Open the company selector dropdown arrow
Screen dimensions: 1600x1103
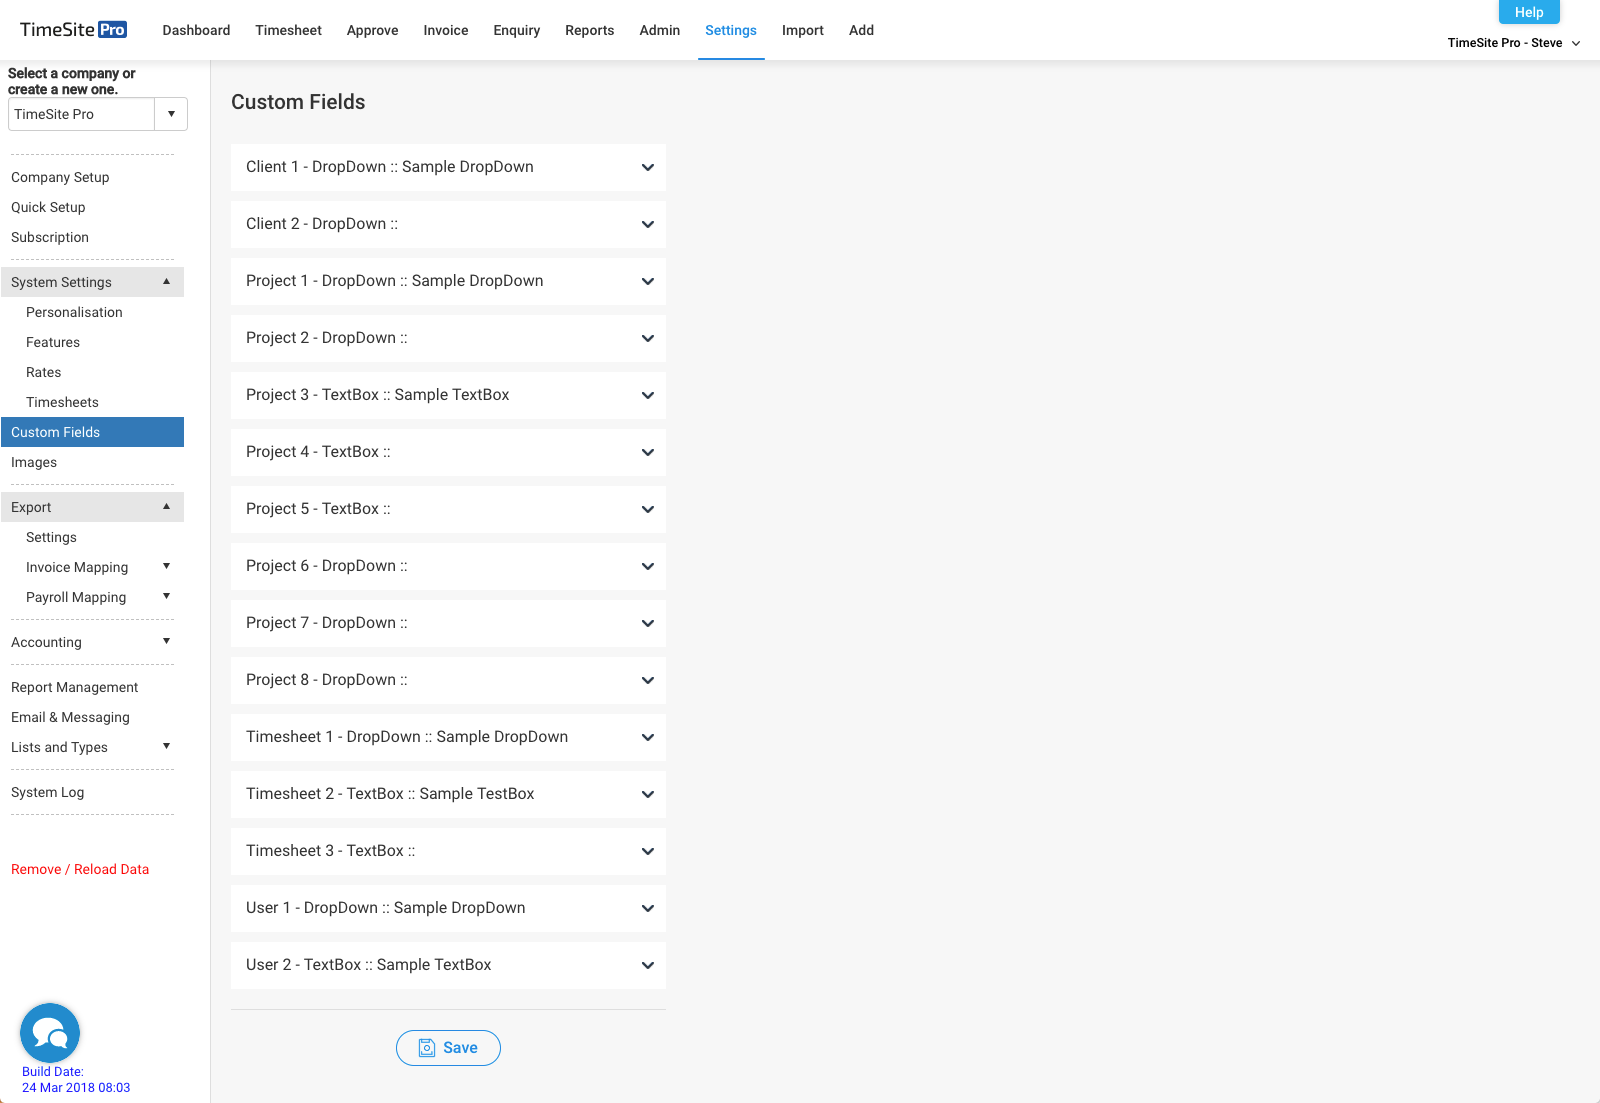[171, 114]
